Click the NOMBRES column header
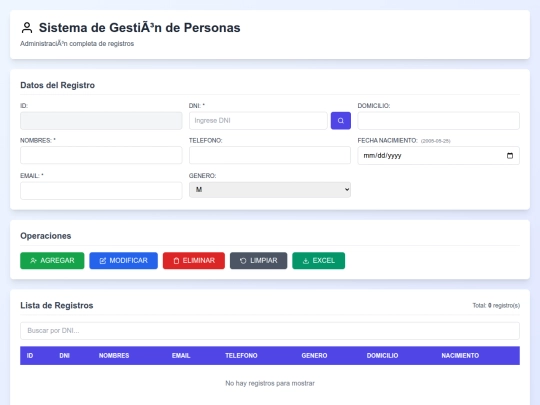 coord(114,355)
